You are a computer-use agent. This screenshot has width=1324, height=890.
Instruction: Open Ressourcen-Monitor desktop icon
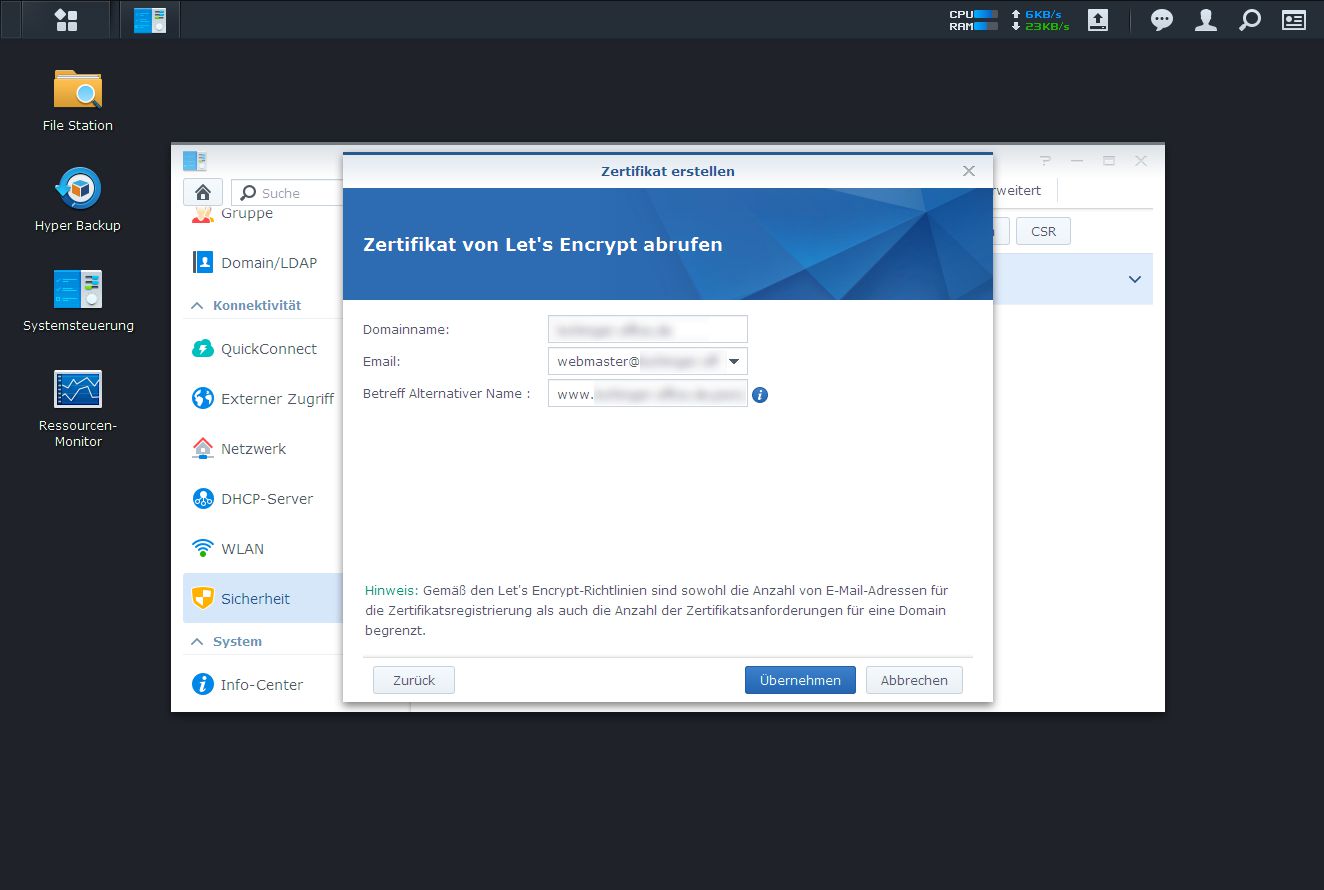(x=78, y=407)
